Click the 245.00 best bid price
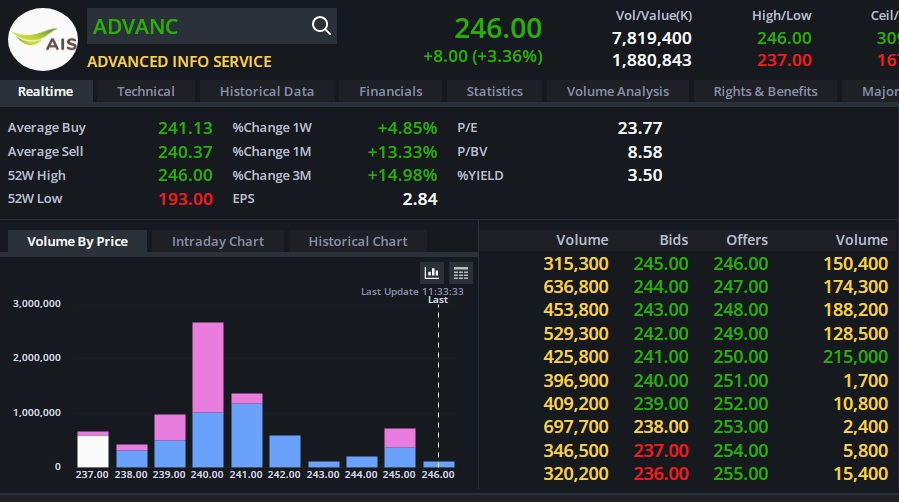The width and height of the screenshot is (899, 502). (x=660, y=264)
